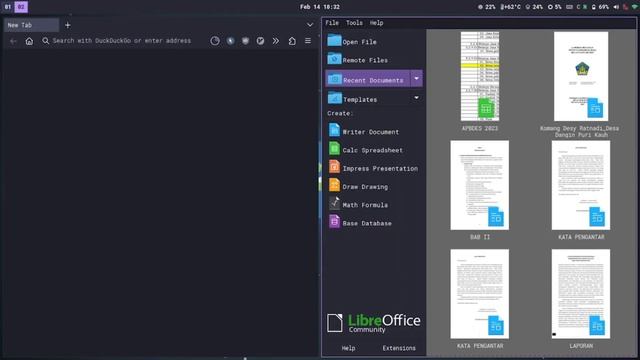Click the Math Formula label text
The width and height of the screenshot is (640, 360).
coord(365,205)
